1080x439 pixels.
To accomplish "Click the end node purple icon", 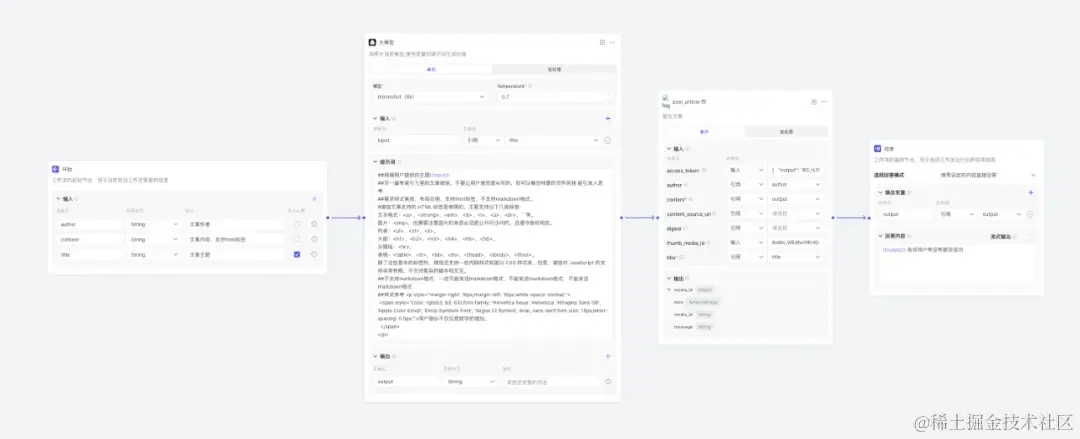I will [878, 148].
